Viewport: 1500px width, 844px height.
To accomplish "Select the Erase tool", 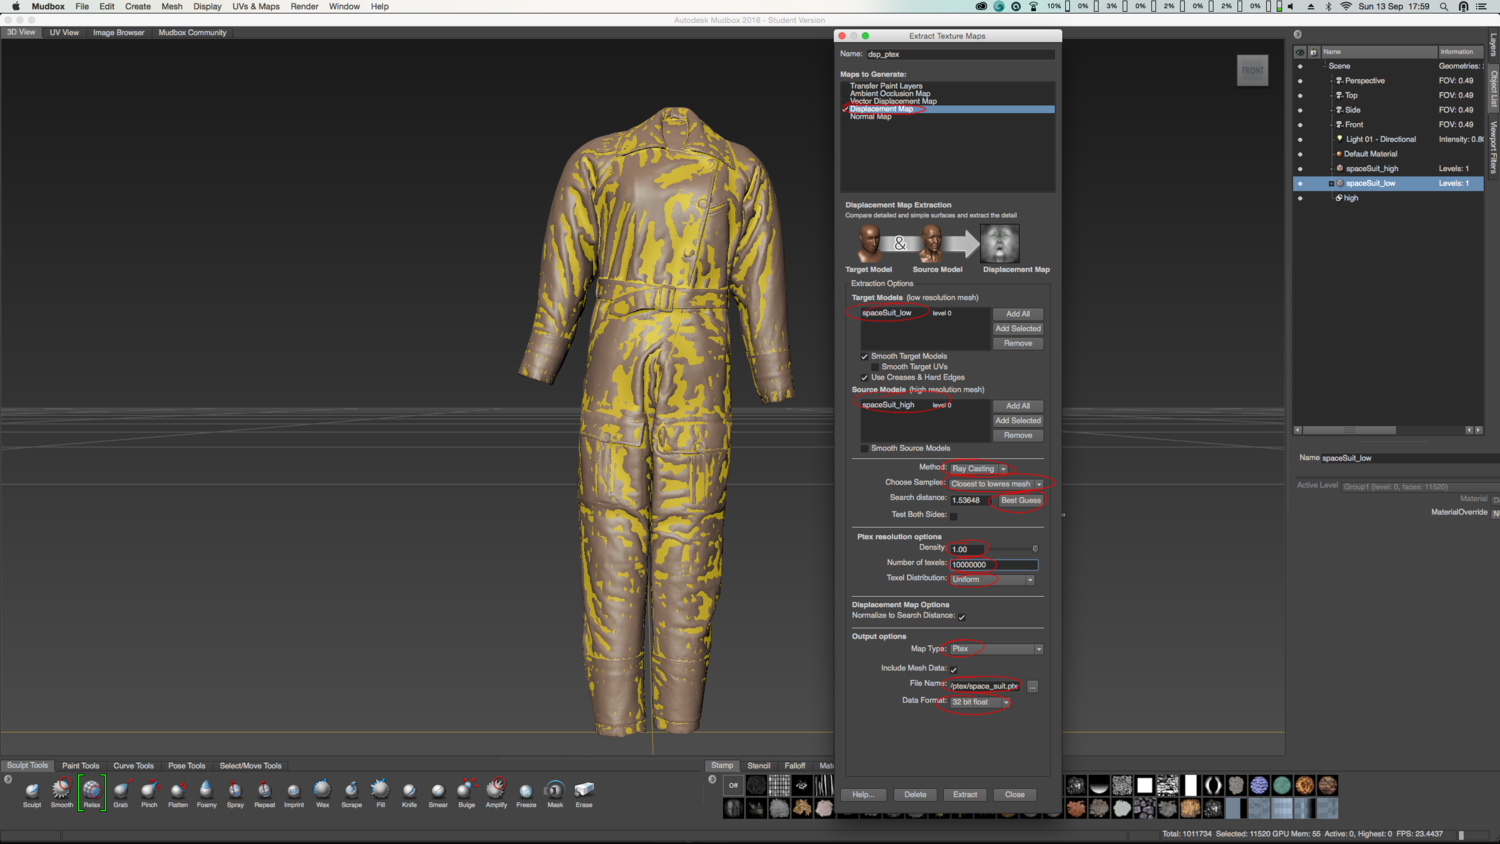I will (x=584, y=791).
